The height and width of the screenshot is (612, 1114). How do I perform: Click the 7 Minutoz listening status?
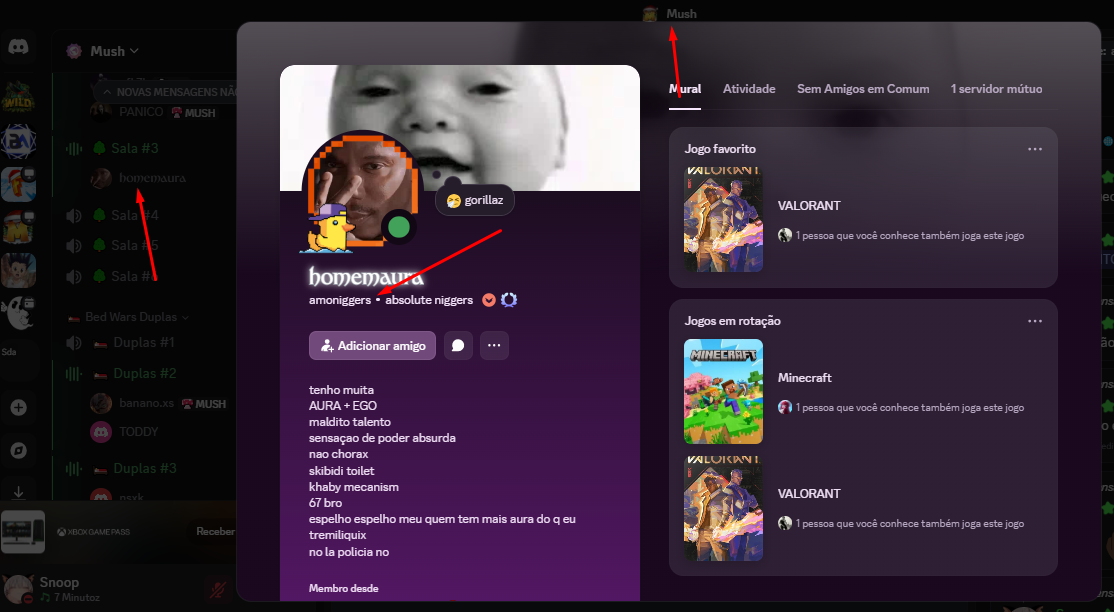(x=70, y=597)
